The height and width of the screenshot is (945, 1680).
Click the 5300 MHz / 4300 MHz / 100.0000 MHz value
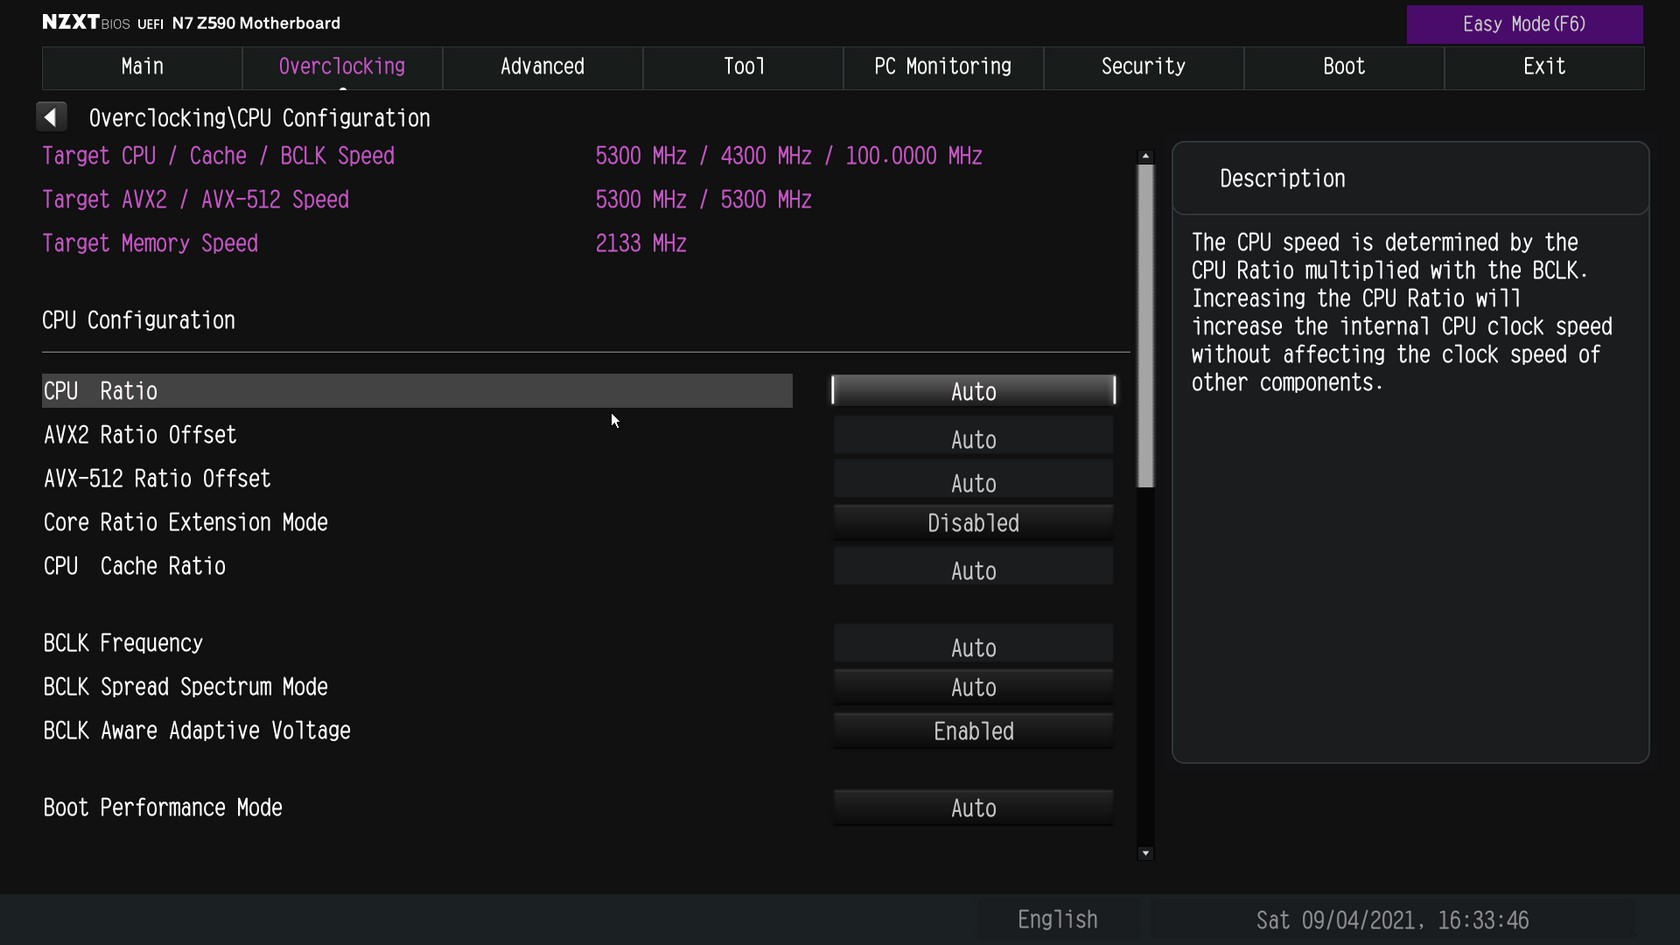(789, 156)
